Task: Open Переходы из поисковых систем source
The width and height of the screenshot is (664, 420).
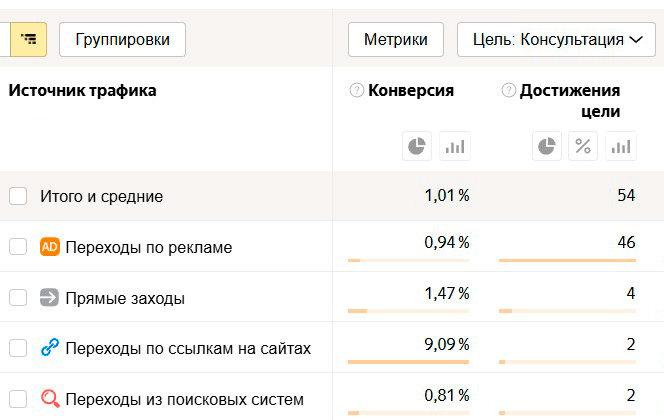Action: 184,400
